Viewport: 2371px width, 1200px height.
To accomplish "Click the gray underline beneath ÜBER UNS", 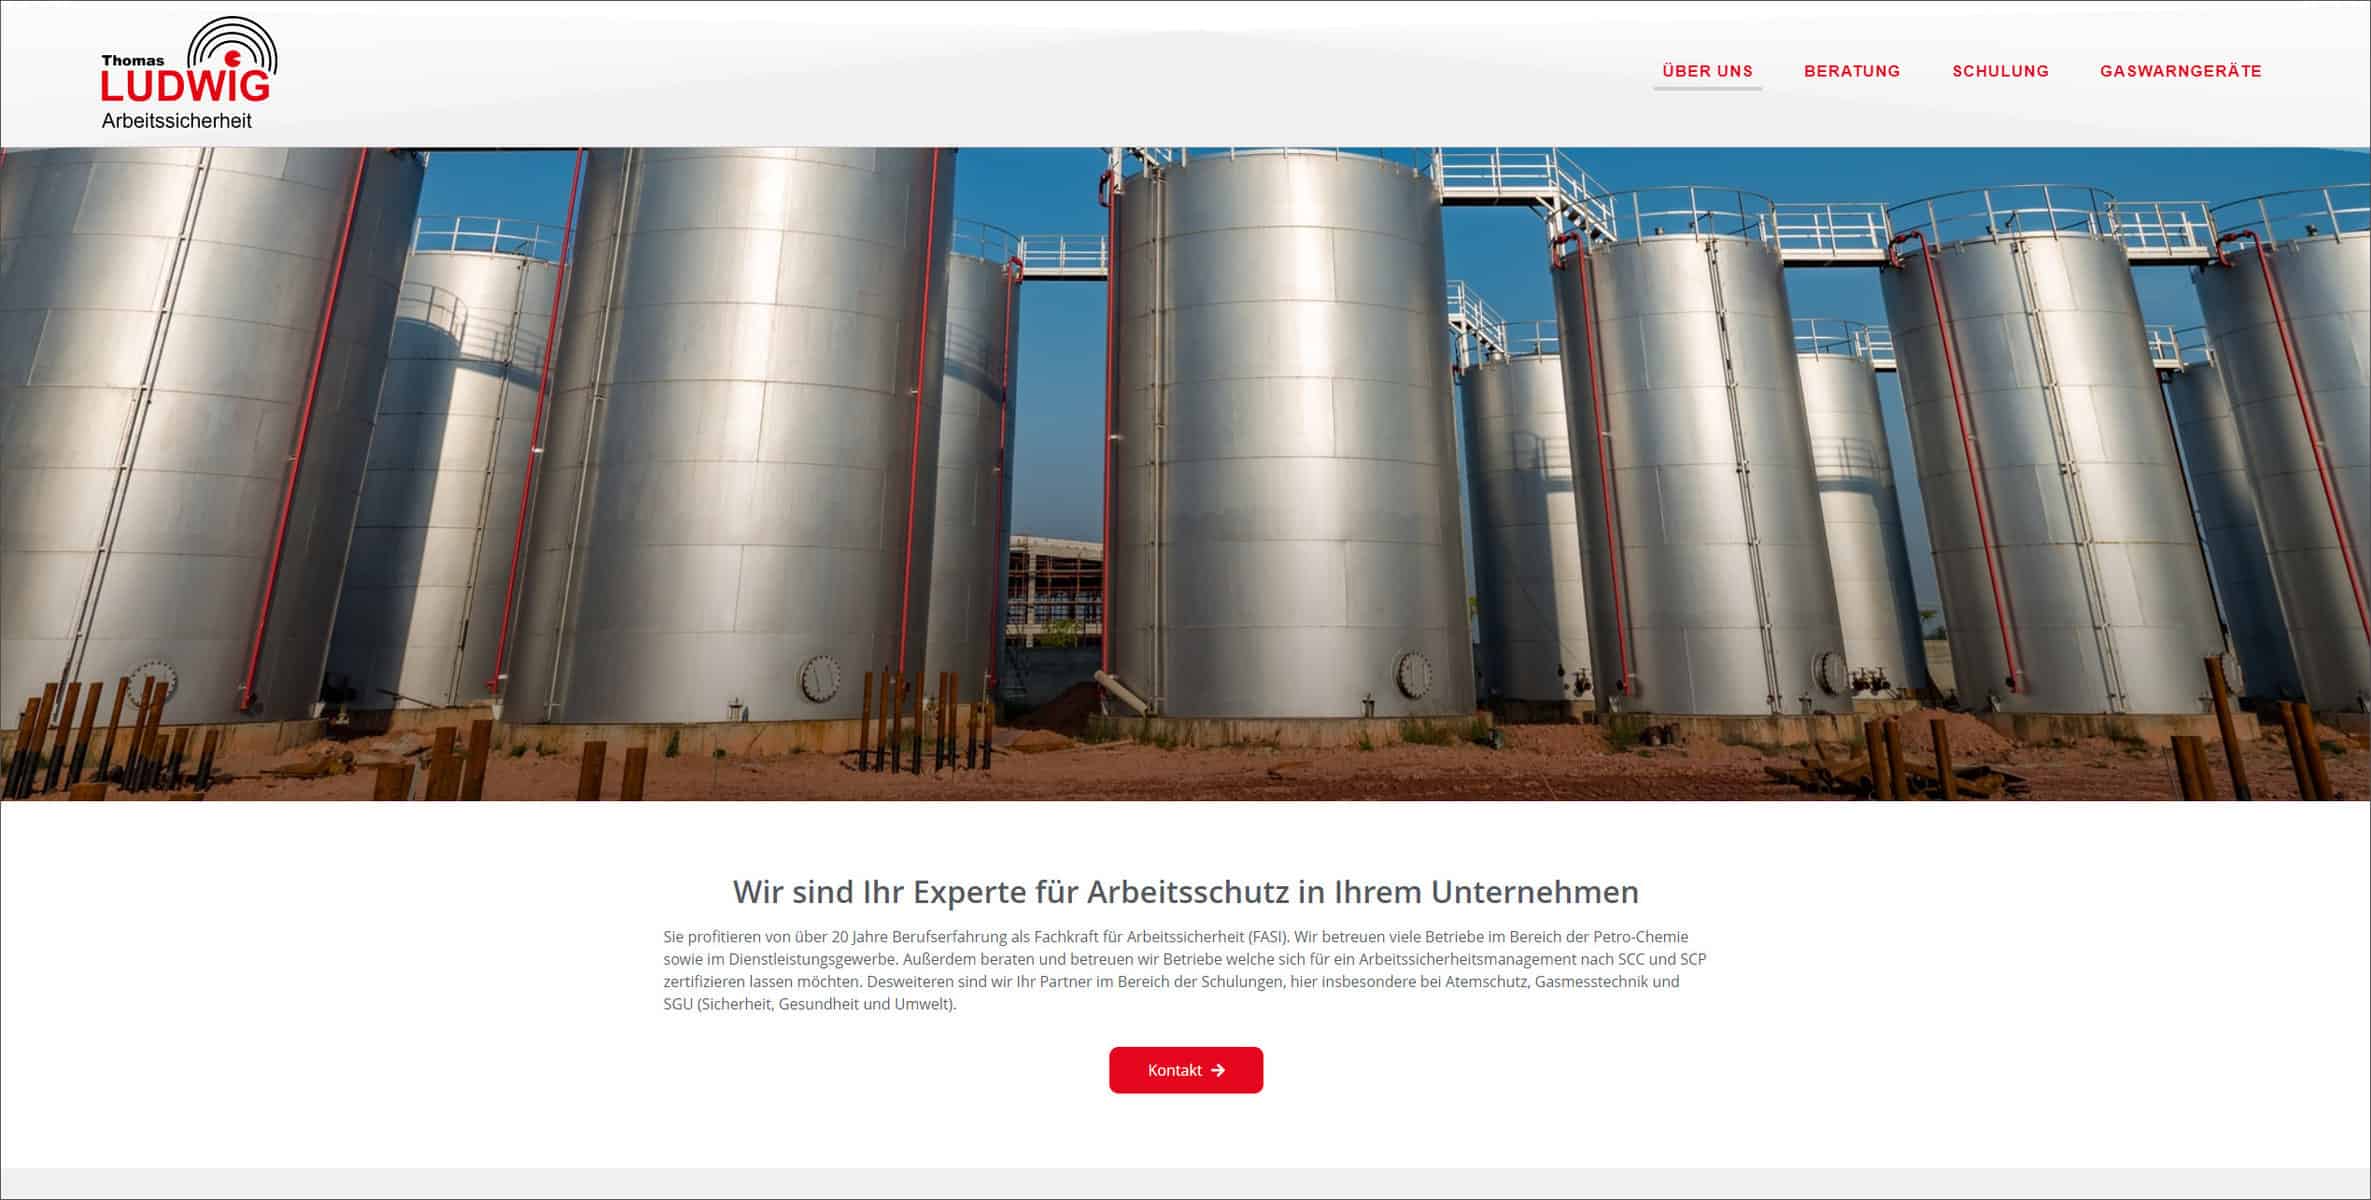I will (x=1707, y=89).
